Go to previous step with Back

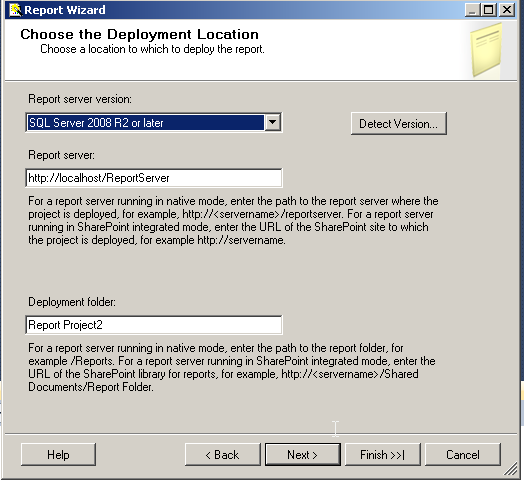click(223, 455)
